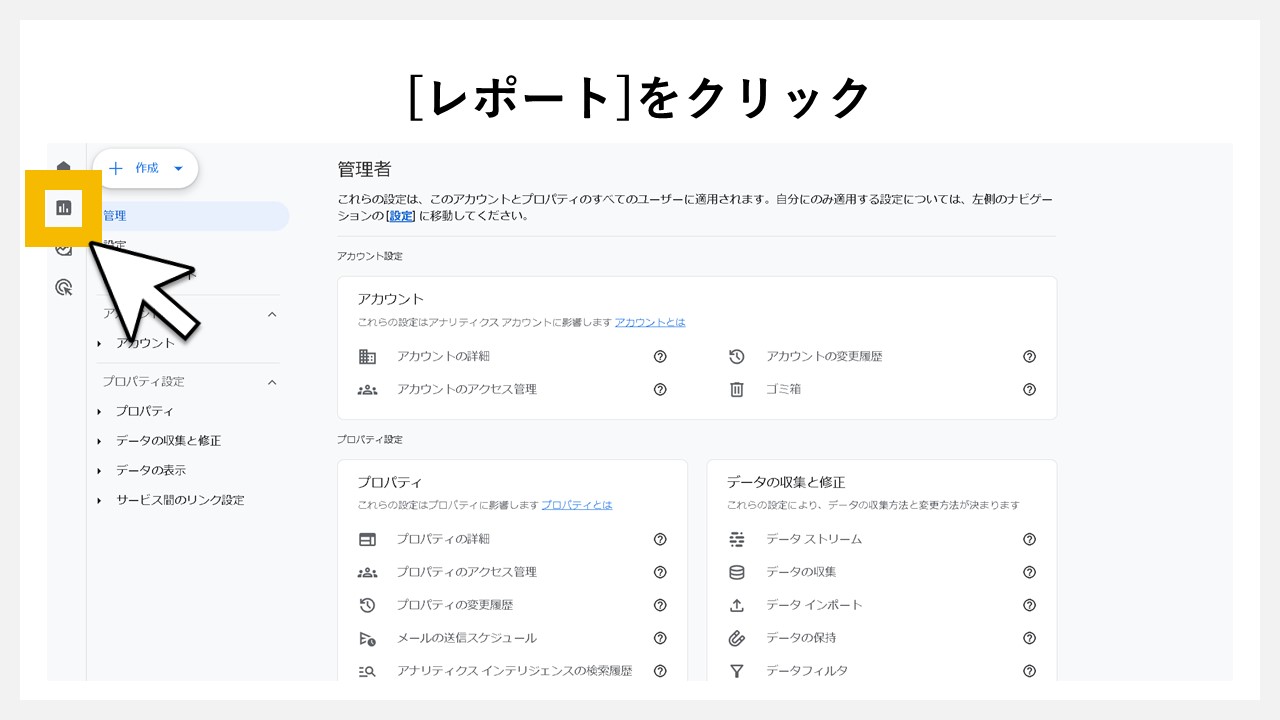Follow the アカウントとは link
1280x720 pixels.
650,321
